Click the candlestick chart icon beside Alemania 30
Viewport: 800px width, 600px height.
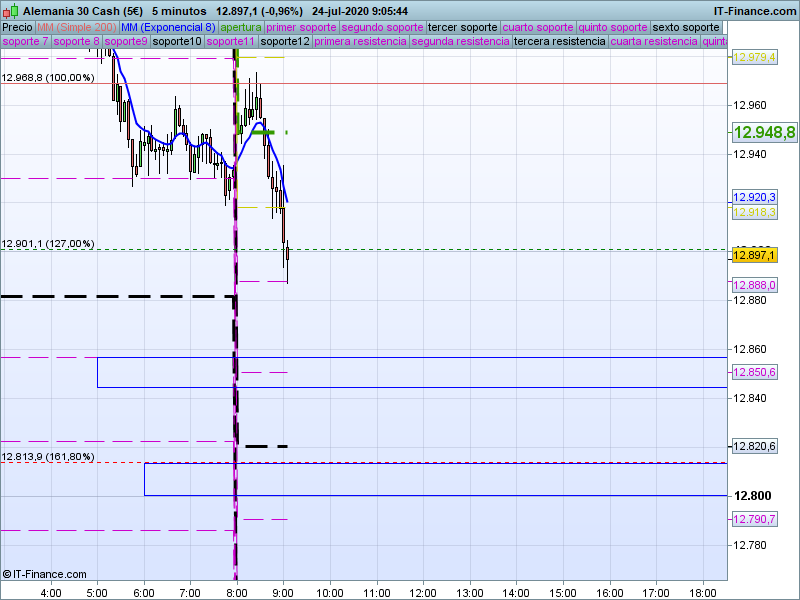11,11
